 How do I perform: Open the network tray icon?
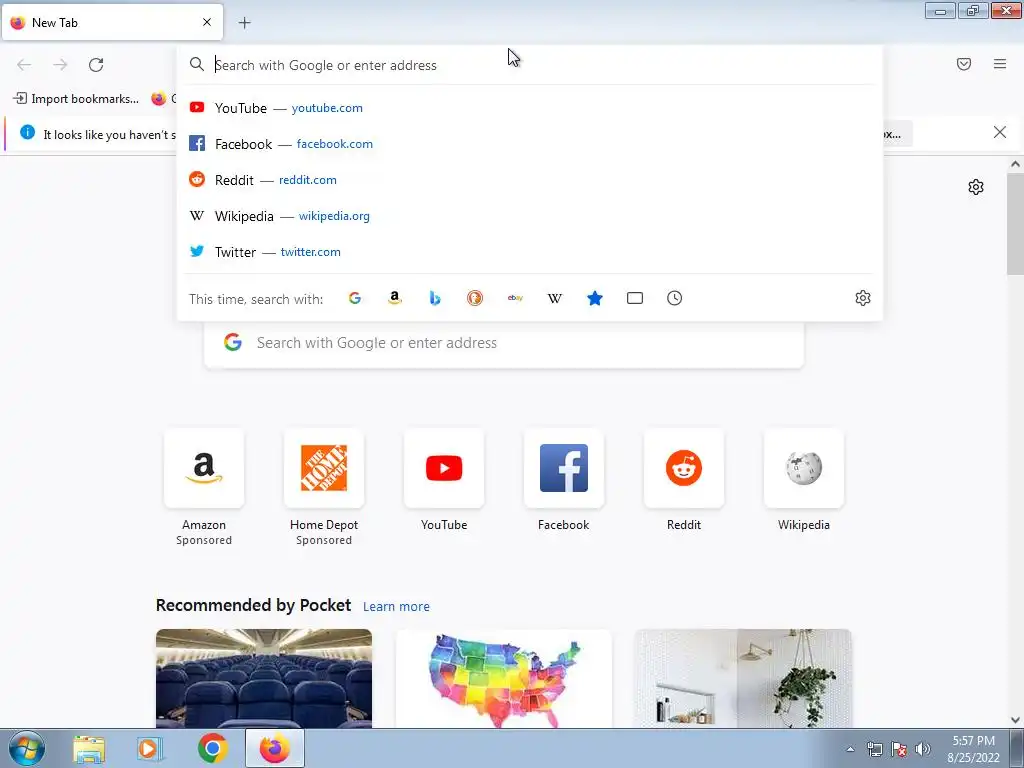pos(874,749)
